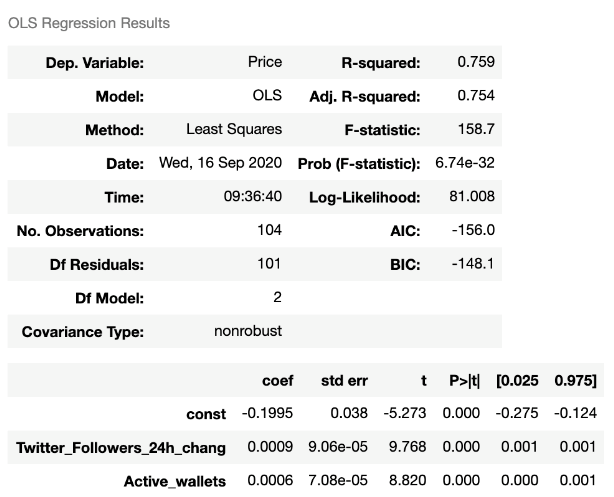Click the Method value Least Squares
Image resolution: width=614 pixels, height=497 pixels.
[x=234, y=129]
